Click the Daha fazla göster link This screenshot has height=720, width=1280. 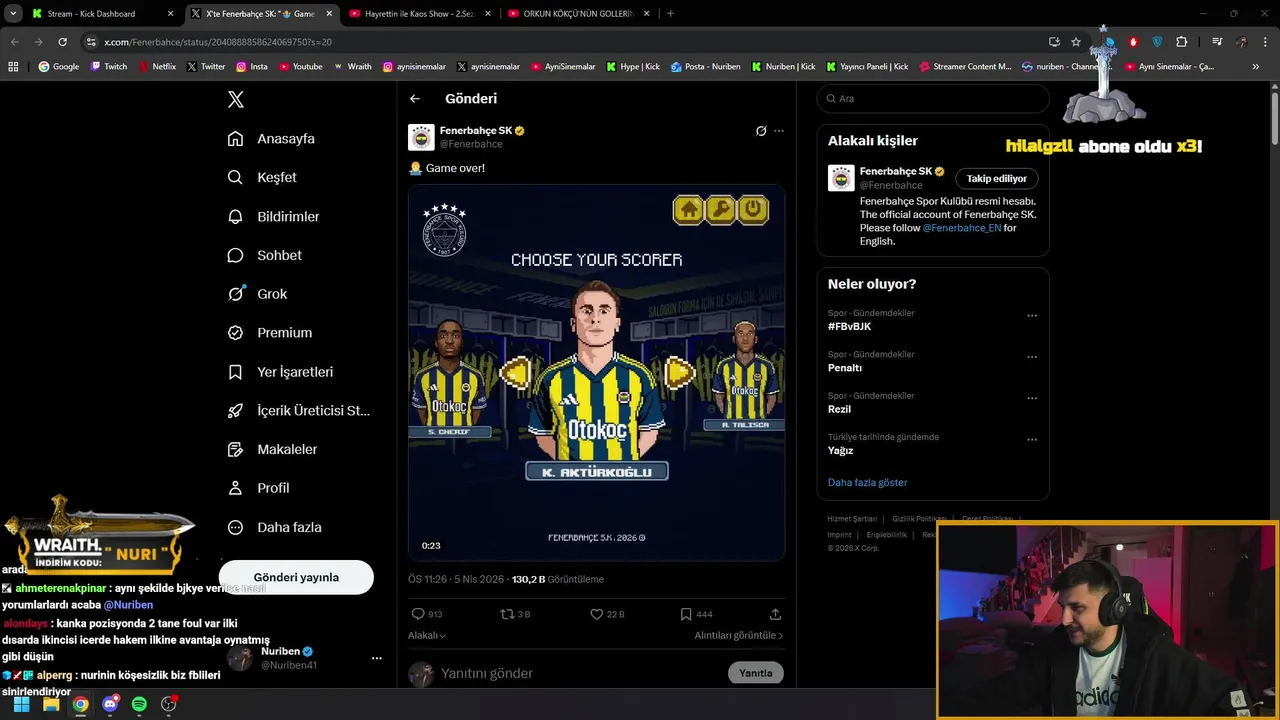click(x=867, y=482)
